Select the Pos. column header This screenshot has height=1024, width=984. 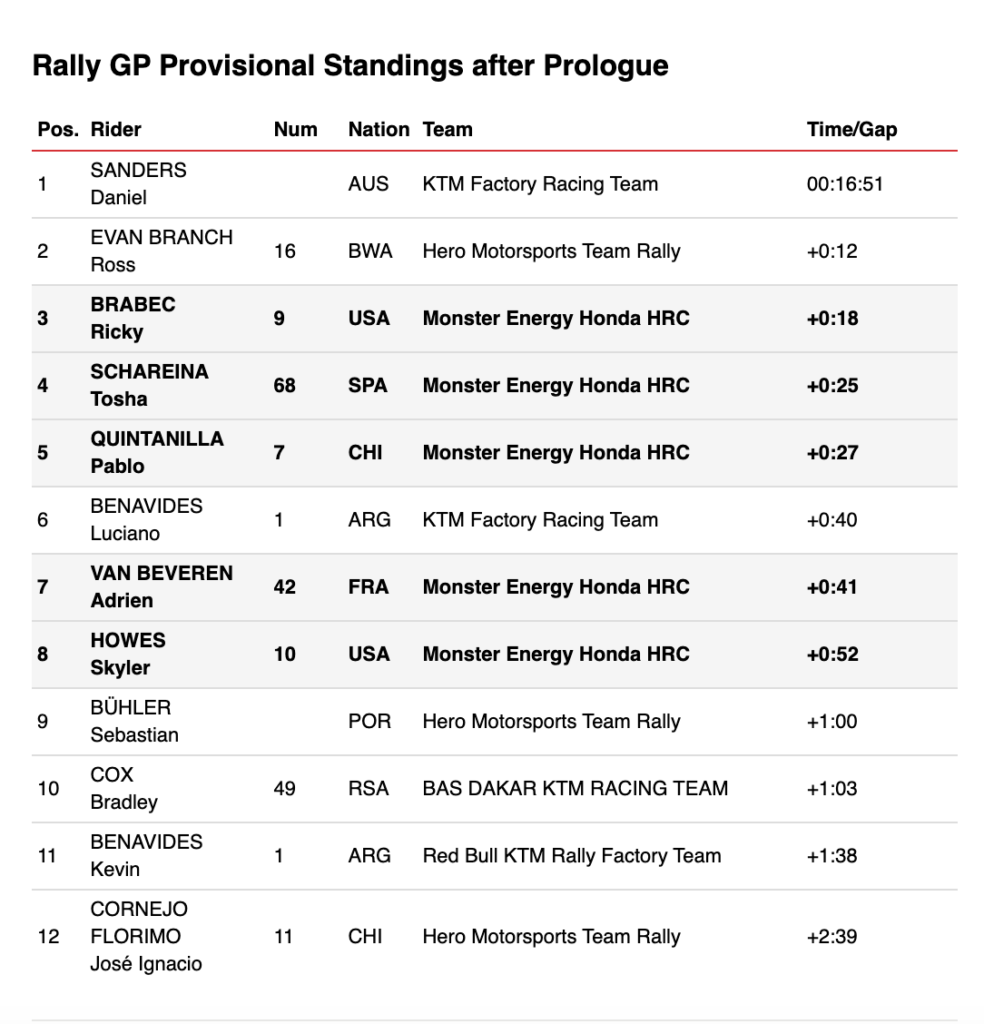[x=58, y=129]
